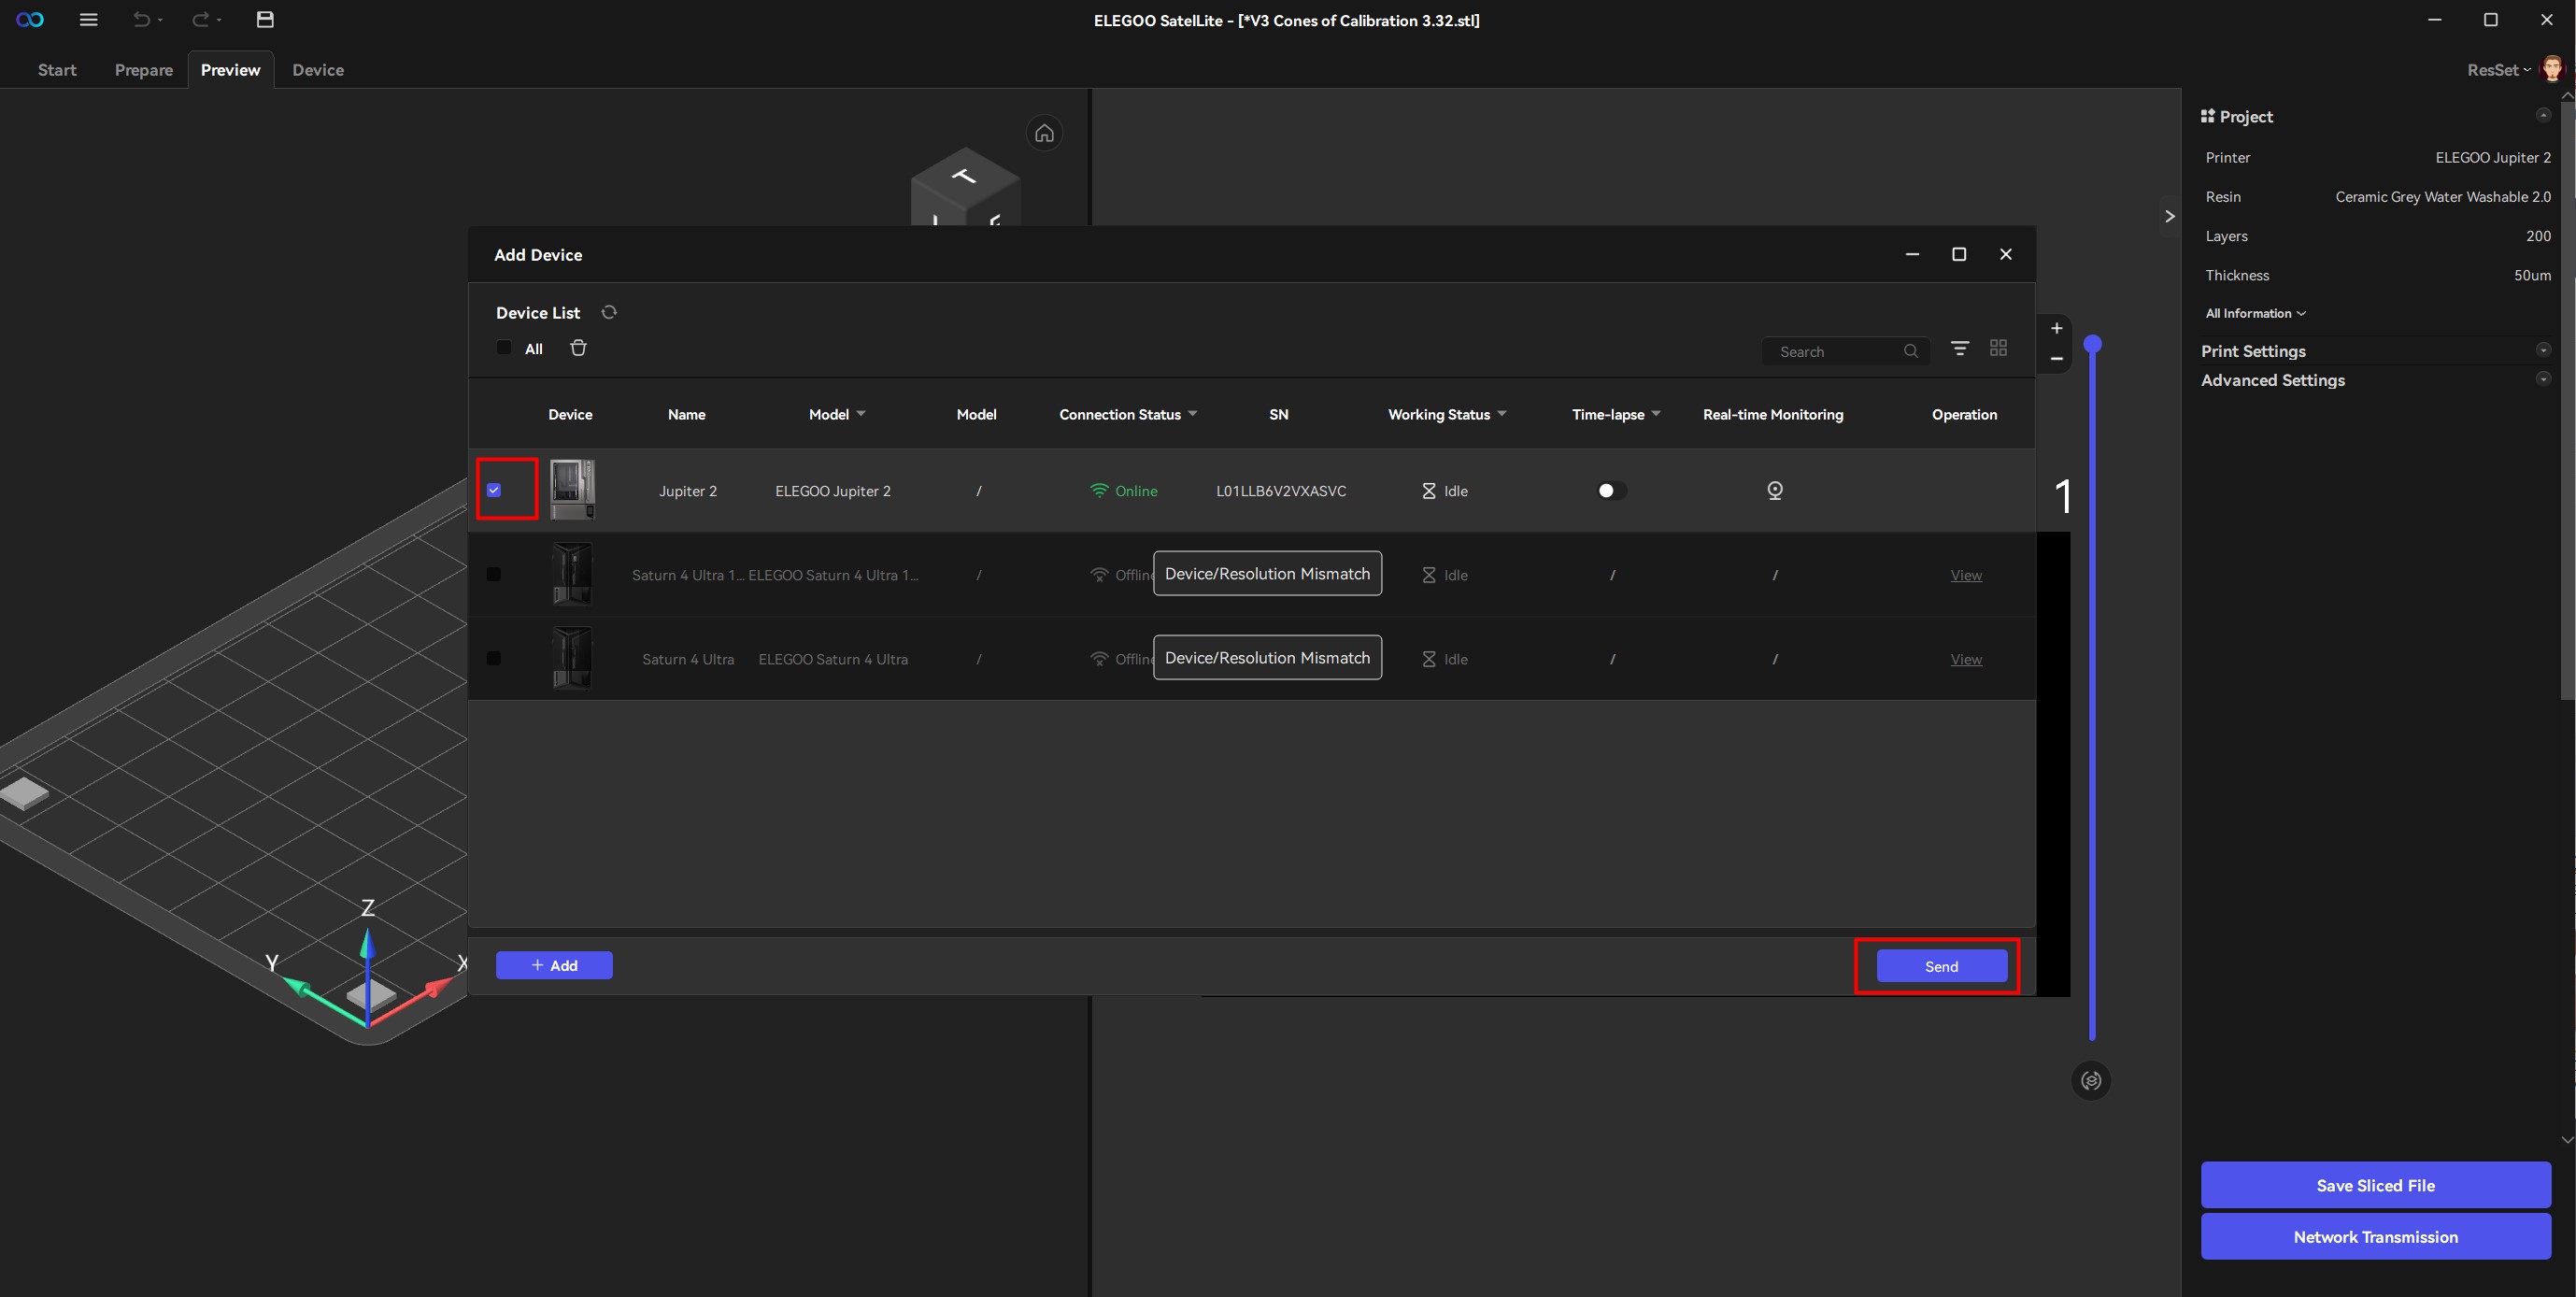Click the Resin value Ceramic Grey

coord(2443,197)
